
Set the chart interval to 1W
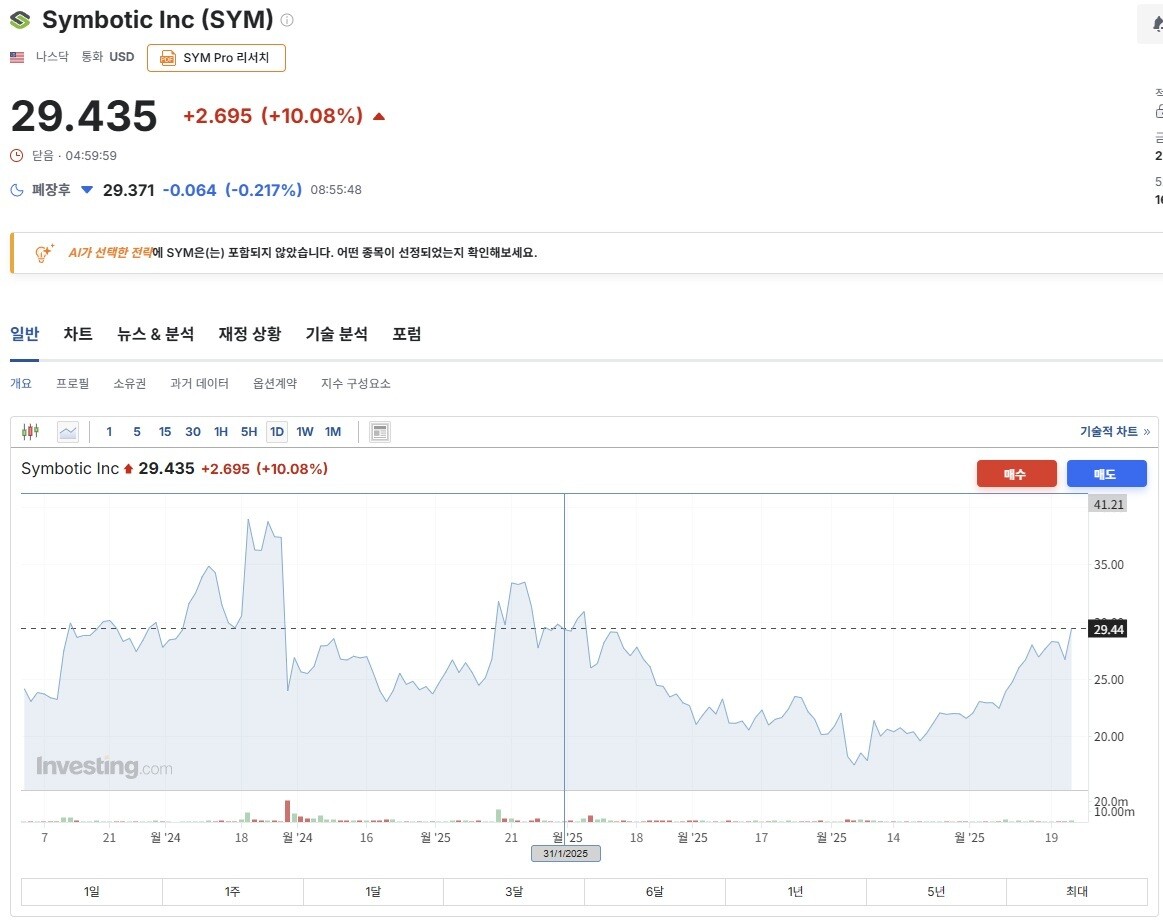(305, 432)
